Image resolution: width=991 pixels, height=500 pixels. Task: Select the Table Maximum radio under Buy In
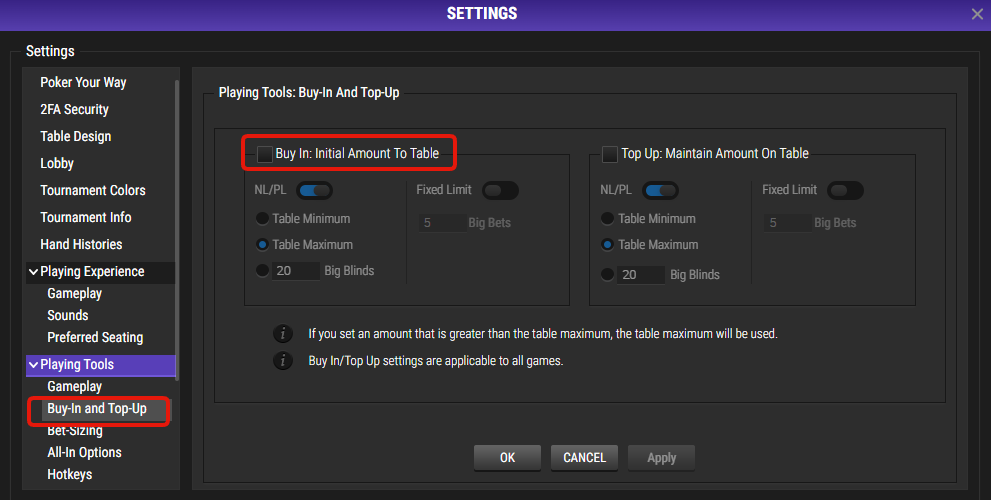click(x=262, y=245)
